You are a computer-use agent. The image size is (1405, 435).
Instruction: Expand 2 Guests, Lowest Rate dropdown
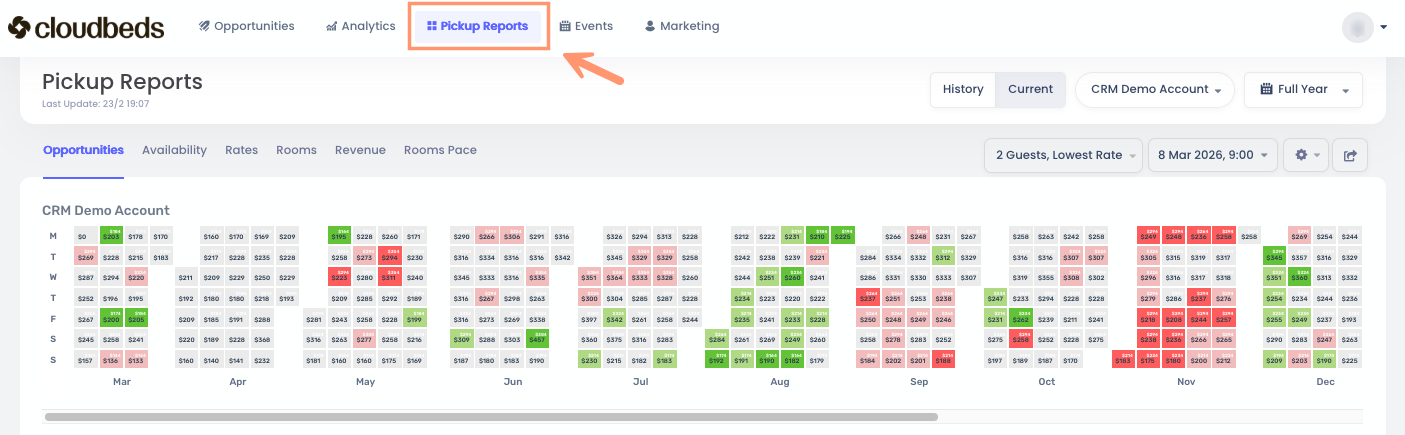[1064, 155]
